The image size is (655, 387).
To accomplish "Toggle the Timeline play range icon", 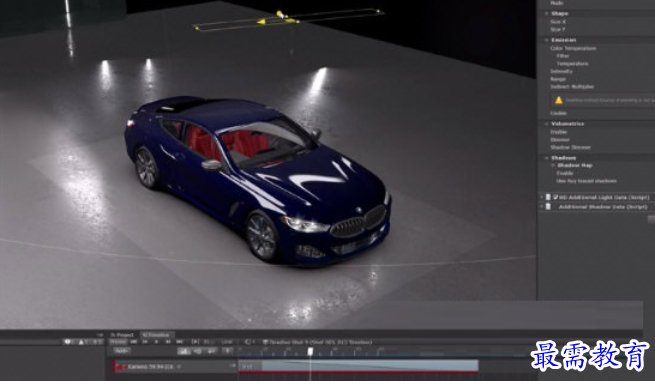I will pos(195,342).
